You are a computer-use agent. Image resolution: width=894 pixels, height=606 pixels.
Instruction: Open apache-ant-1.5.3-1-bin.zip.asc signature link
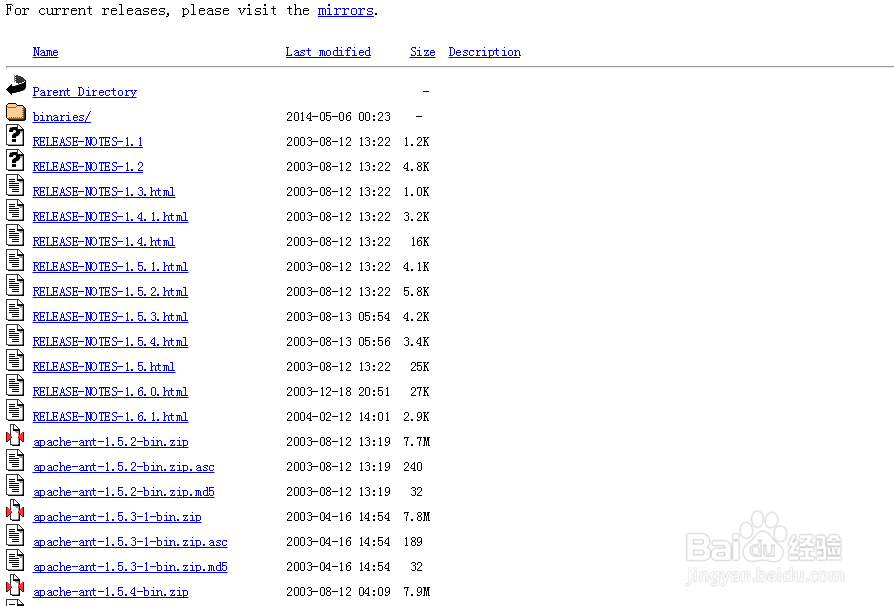pyautogui.click(x=130, y=543)
